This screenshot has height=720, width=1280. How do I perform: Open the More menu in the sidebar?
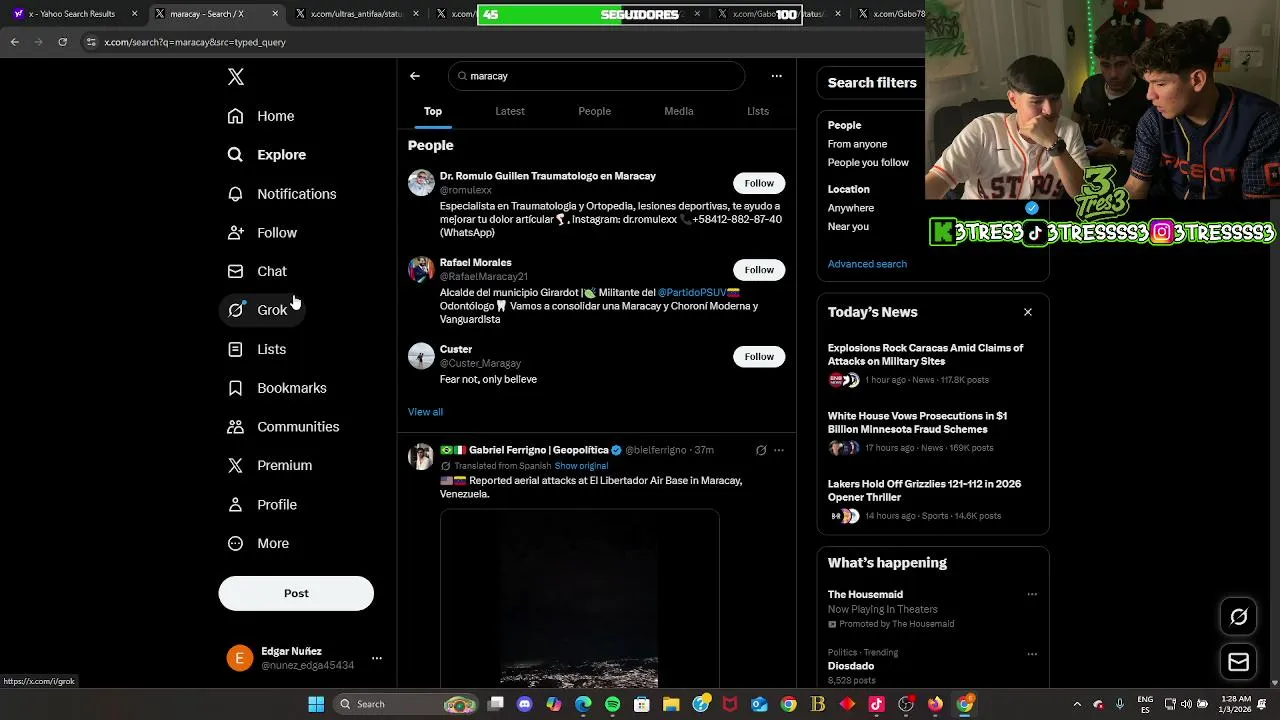point(258,543)
